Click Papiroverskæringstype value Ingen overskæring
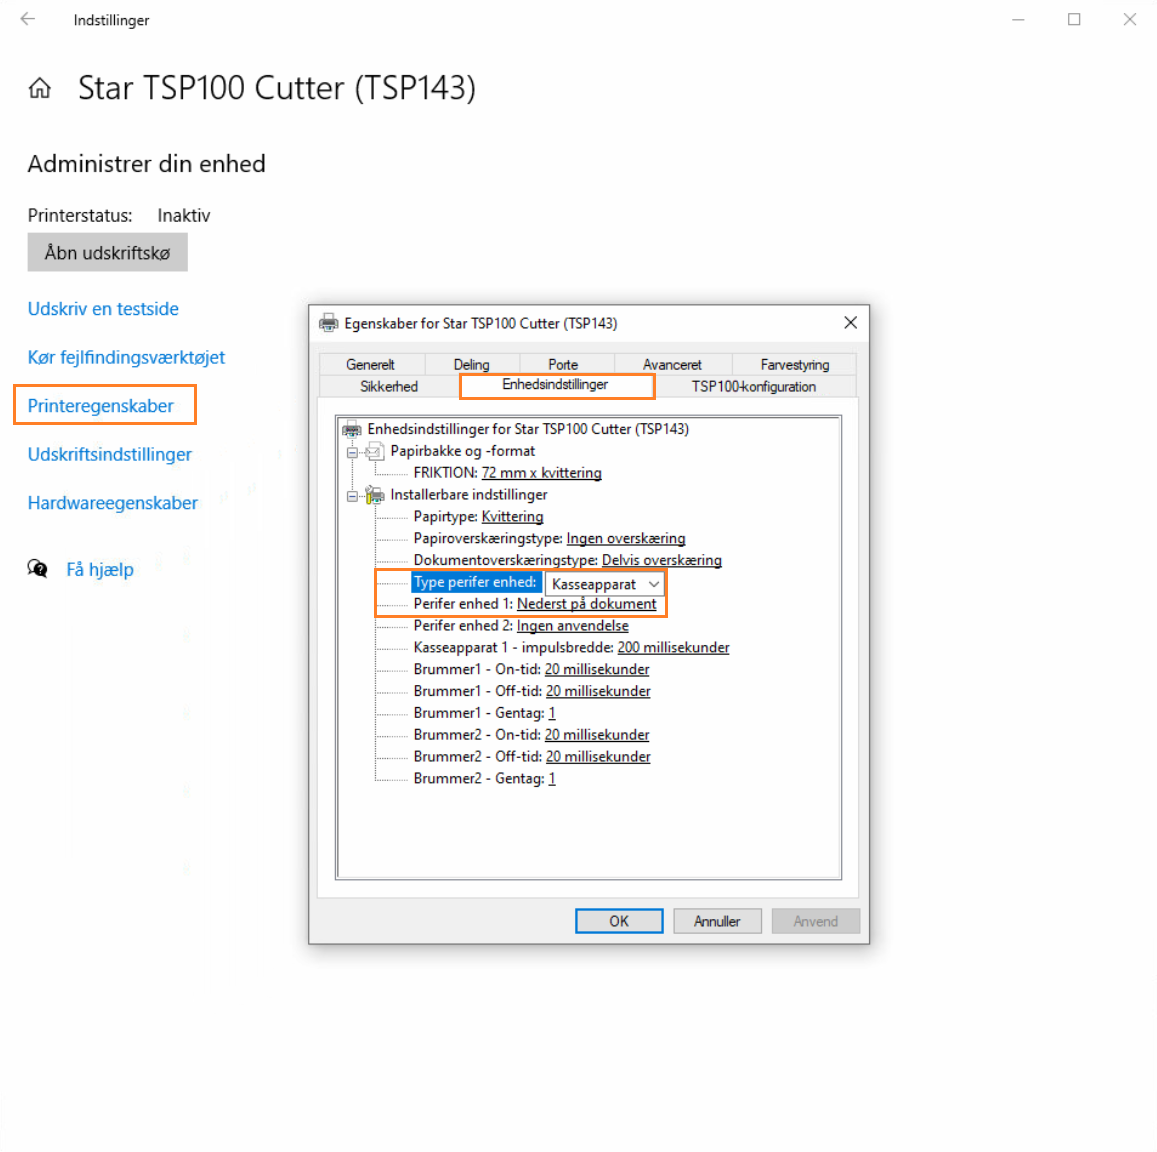 tap(626, 539)
